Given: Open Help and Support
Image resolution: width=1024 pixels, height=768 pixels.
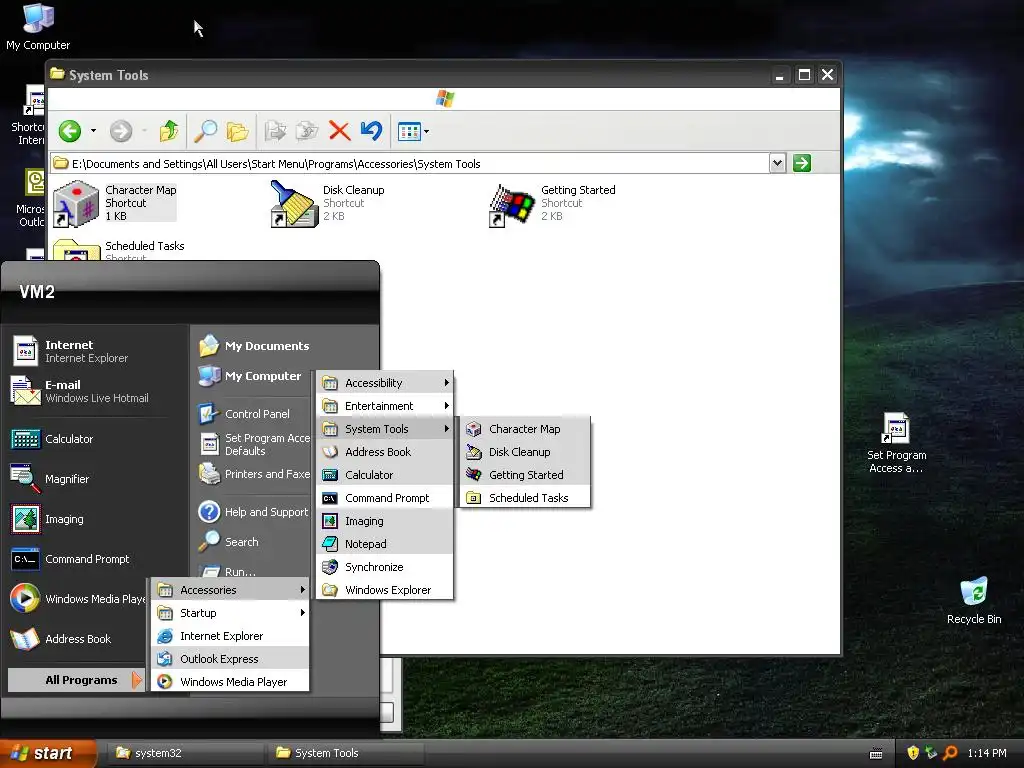Looking at the screenshot, I should point(253,512).
